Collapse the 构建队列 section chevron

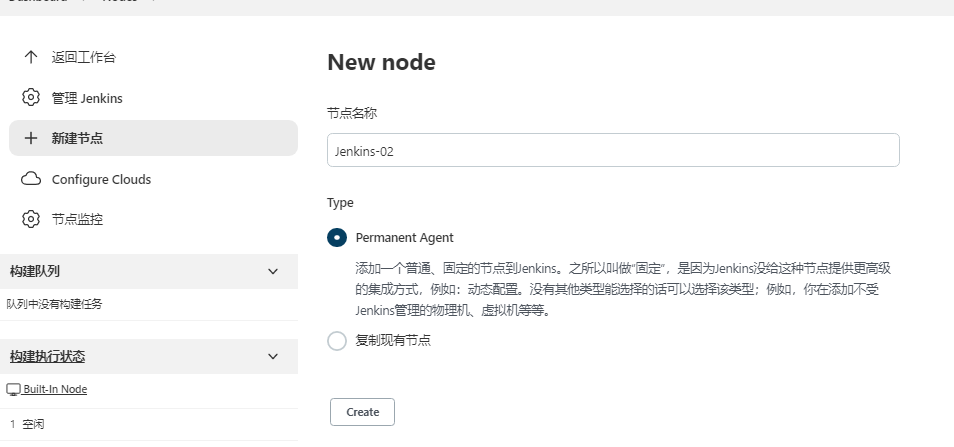273,271
